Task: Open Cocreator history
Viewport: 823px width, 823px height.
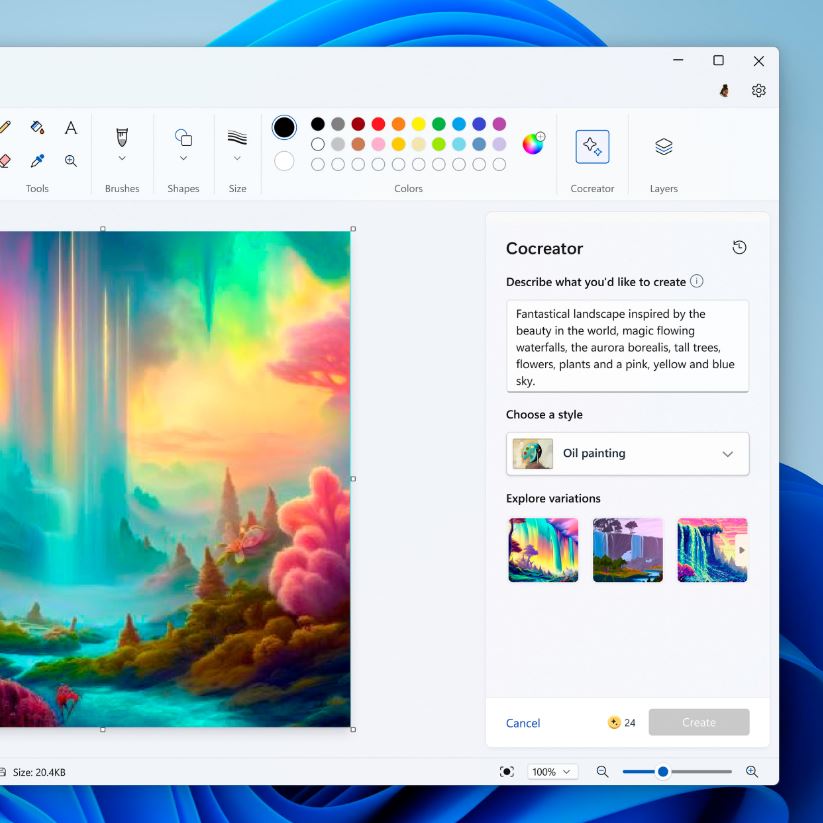Action: tap(739, 248)
